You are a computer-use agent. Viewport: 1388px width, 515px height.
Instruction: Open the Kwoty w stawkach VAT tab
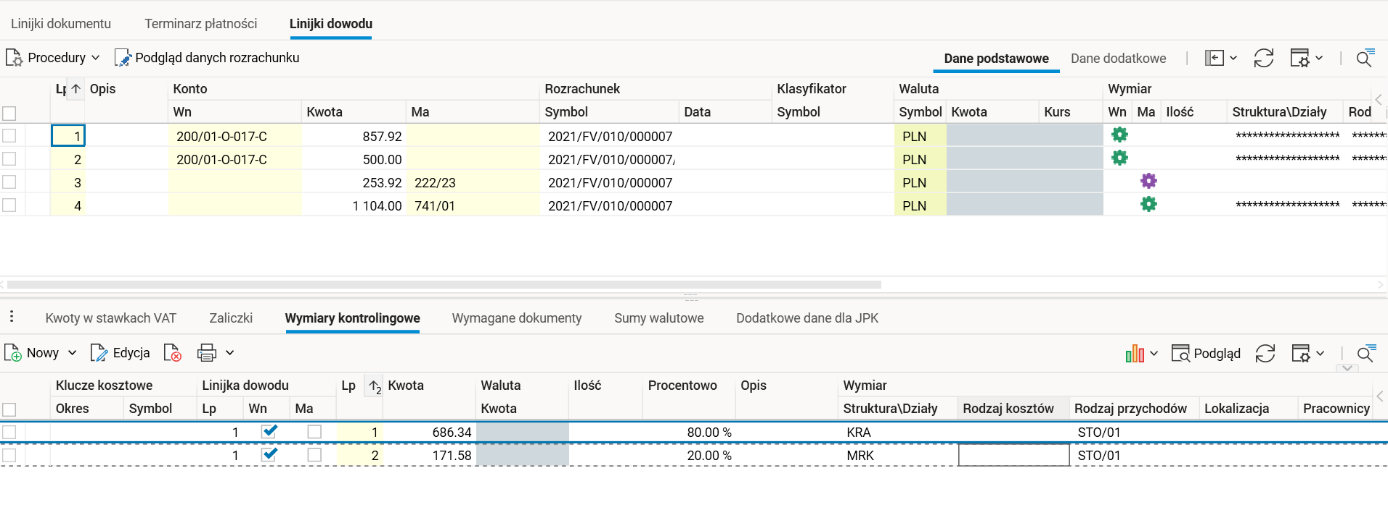coord(110,318)
